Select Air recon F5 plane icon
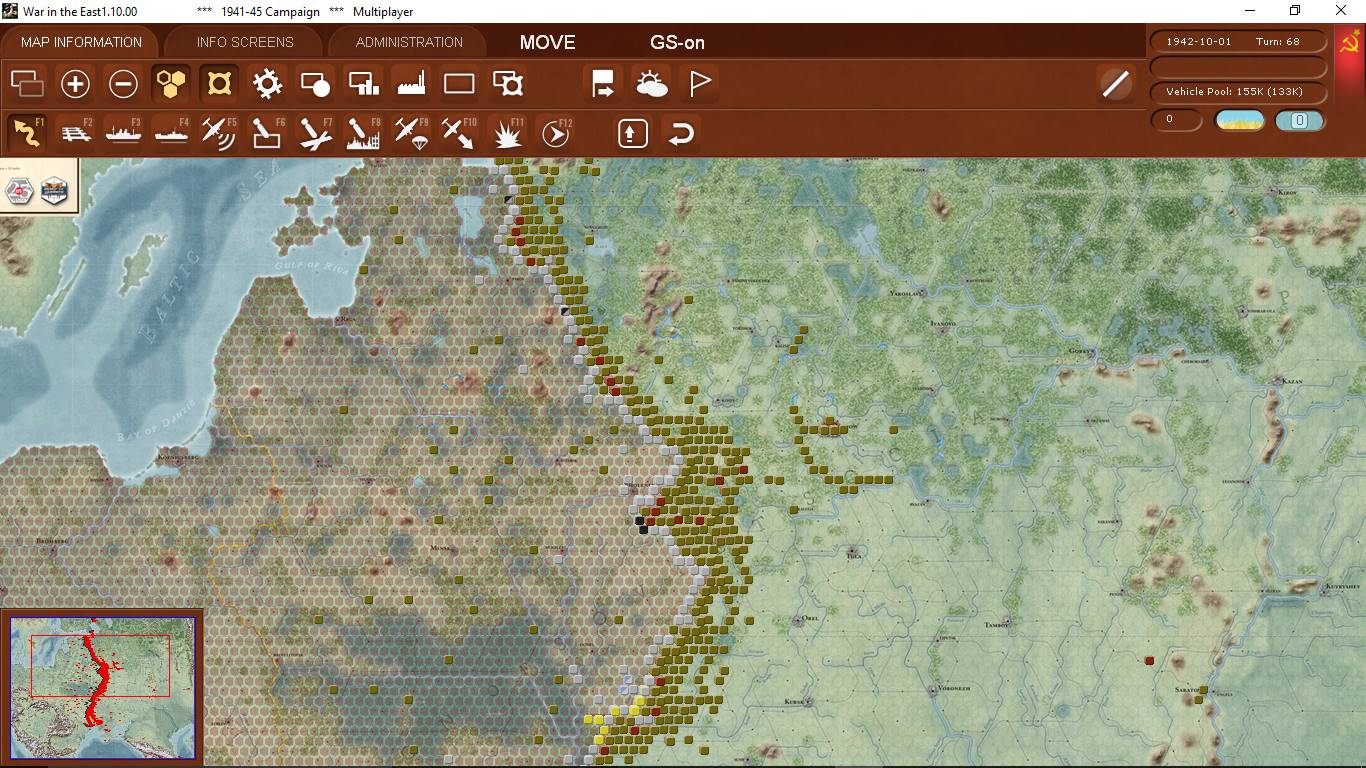Screen dimensions: 1366x768 tap(219, 132)
